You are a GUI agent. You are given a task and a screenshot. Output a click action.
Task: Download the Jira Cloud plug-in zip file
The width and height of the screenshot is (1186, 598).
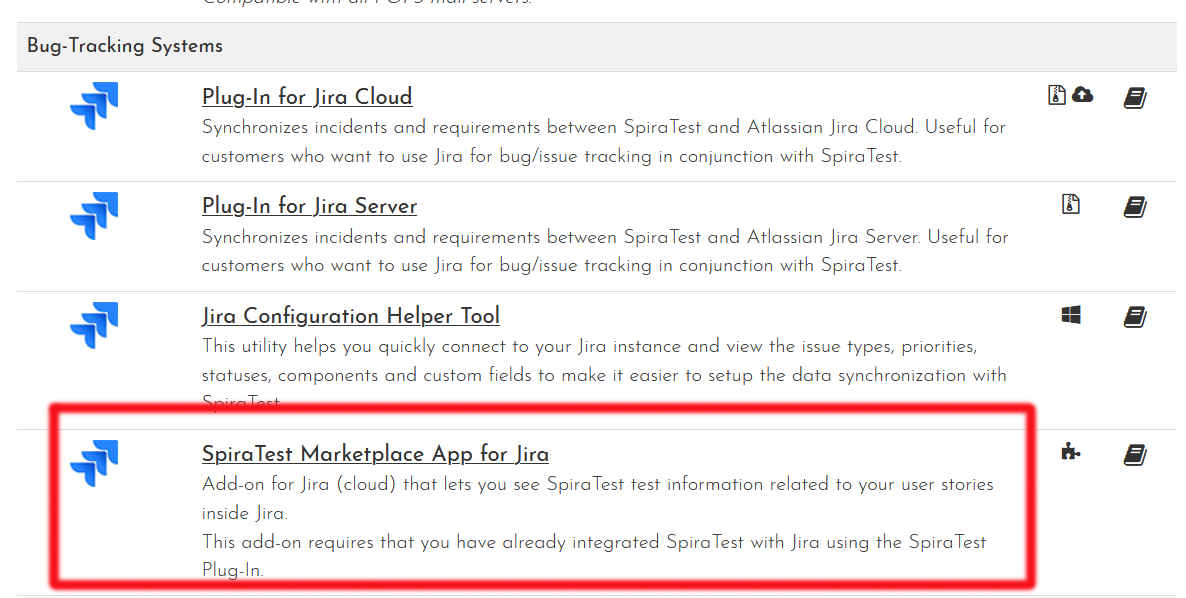tap(1057, 95)
